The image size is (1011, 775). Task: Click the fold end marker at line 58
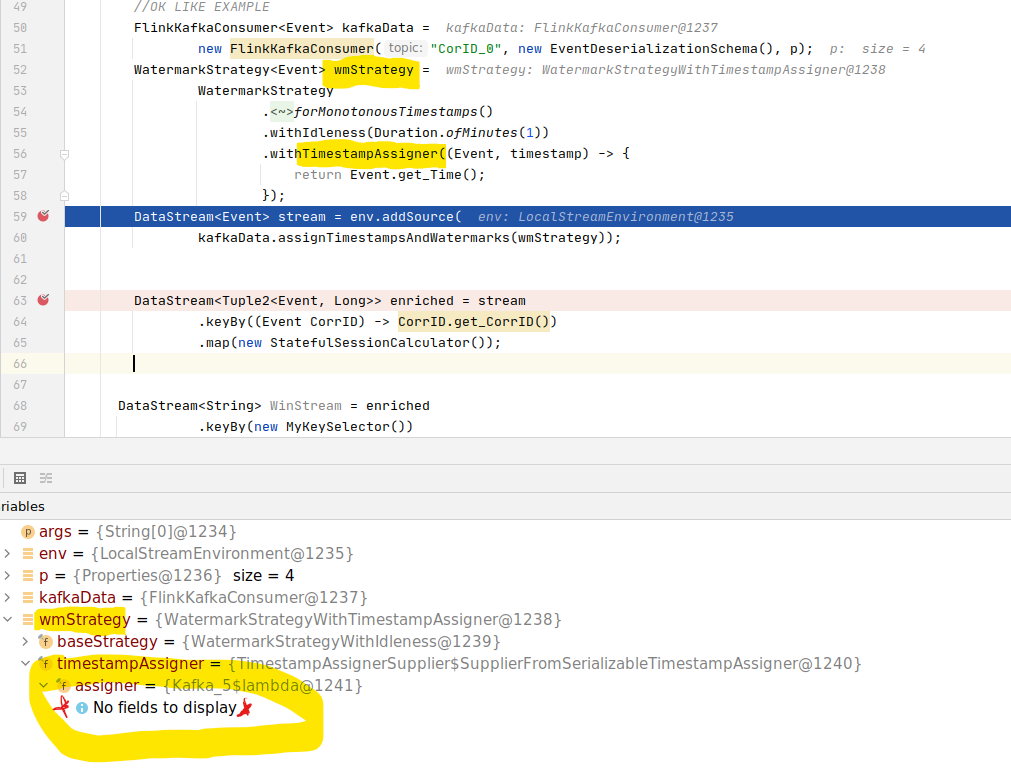tap(64, 196)
